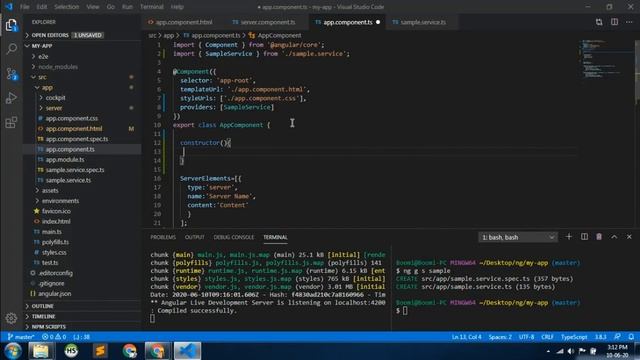Open sample.service.spec.ts in the explorer
The height and width of the screenshot is (360, 640).
tap(82, 170)
